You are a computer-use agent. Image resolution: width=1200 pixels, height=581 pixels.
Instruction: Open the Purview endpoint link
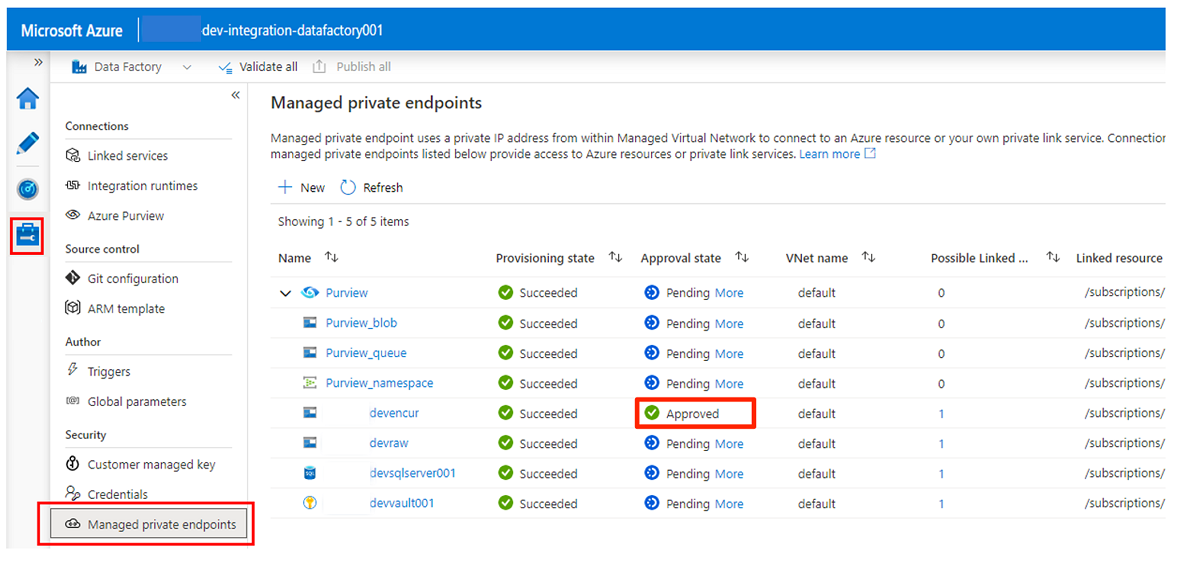click(347, 294)
